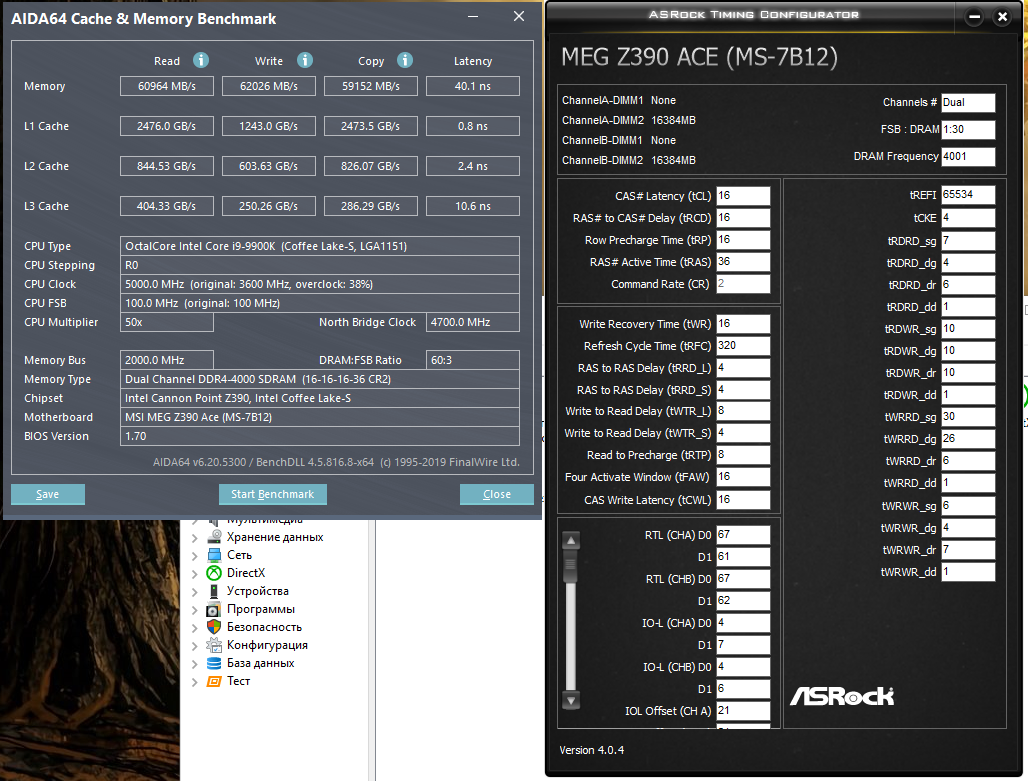Click the Motherboard field MSI MEG Z390 Ace
1028x781 pixels.
(x=320, y=417)
